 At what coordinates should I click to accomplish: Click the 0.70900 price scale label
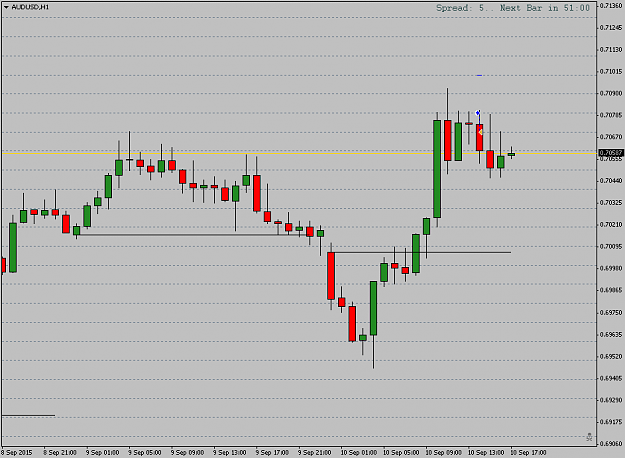coord(611,93)
